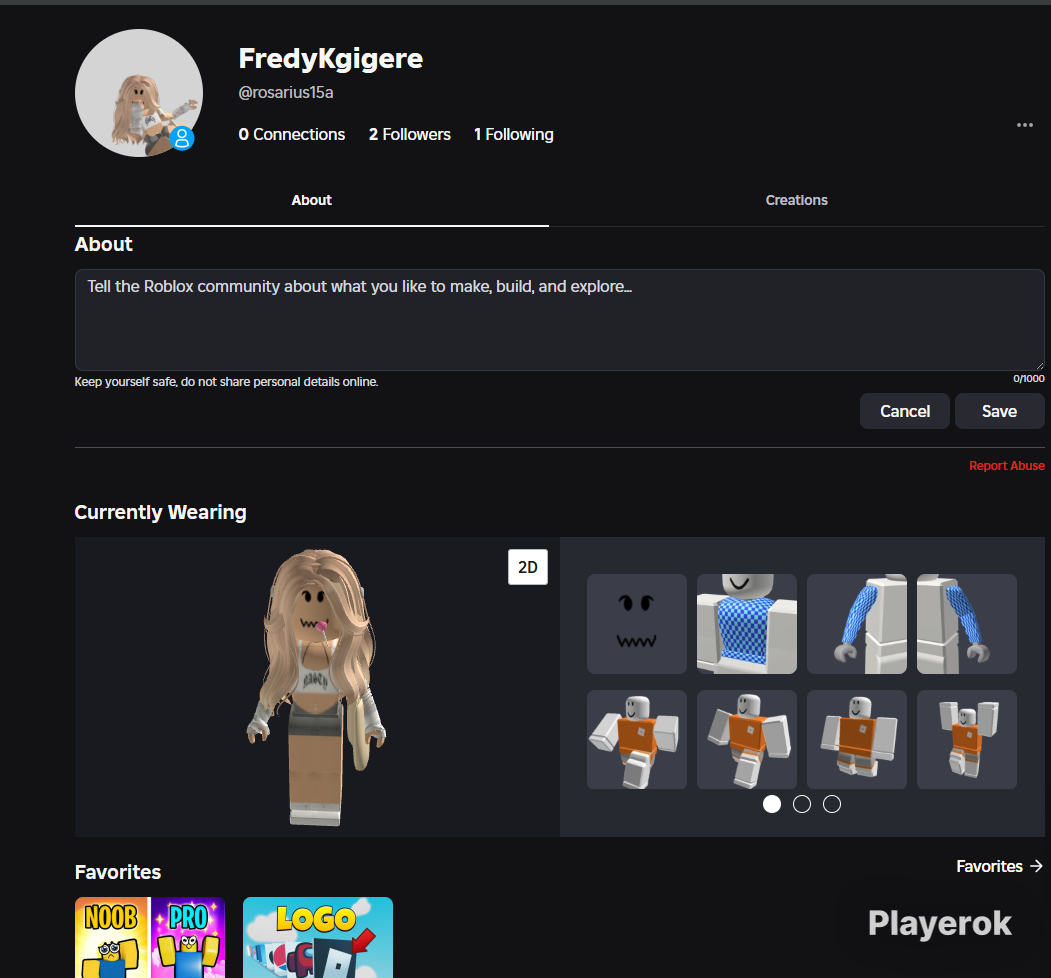The width and height of the screenshot is (1051, 978).
Task: Open the blue checkered torso shirt item
Action: coord(747,623)
